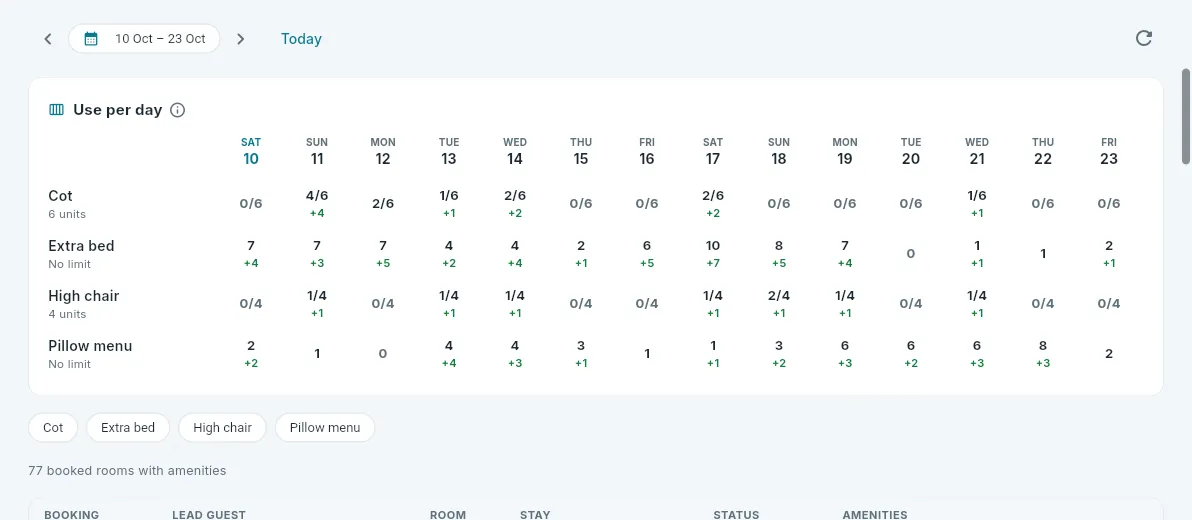Viewport: 1192px width, 520px height.
Task: Select the SAT 17 day header
Action: pyautogui.click(x=713, y=151)
